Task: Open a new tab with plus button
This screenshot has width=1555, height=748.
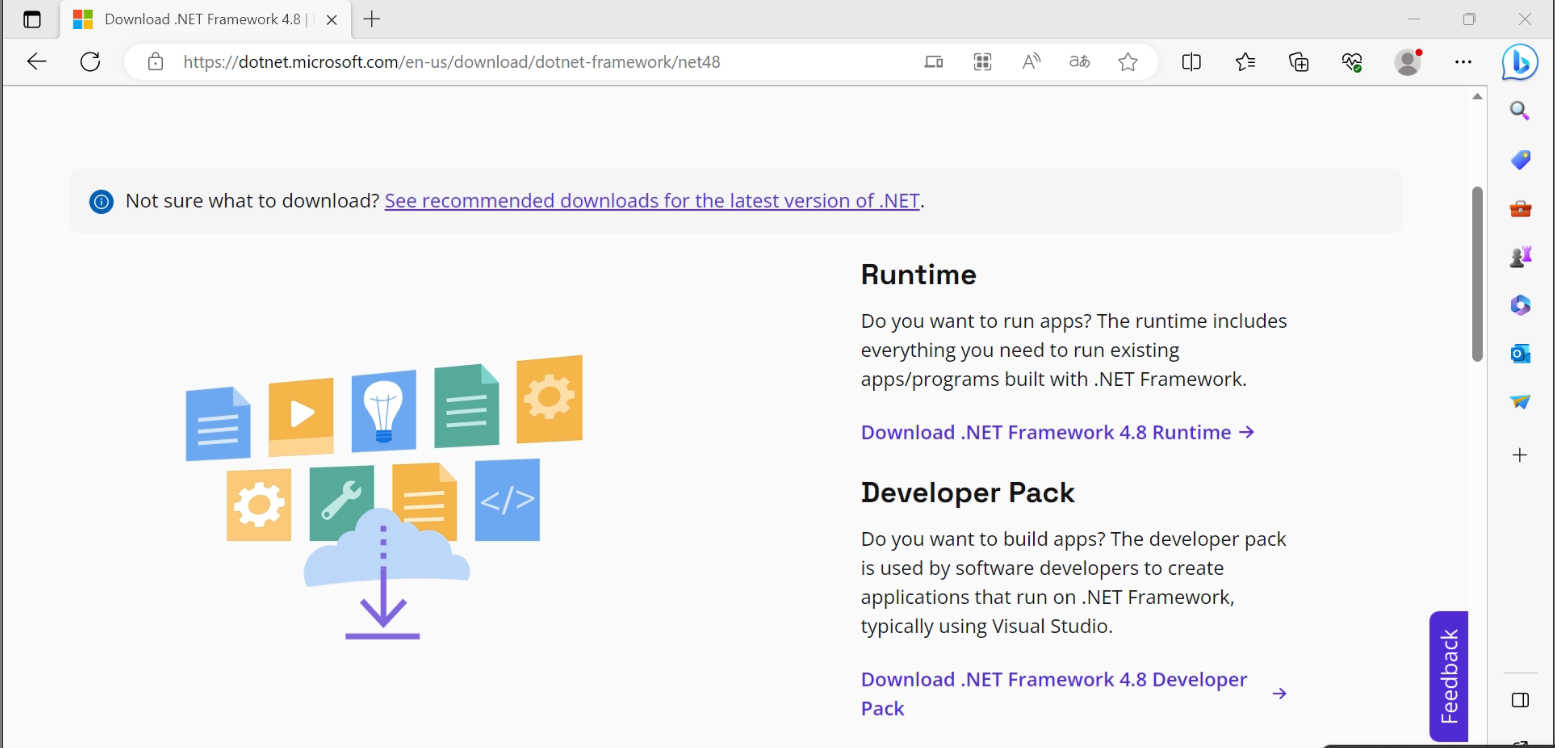Action: (372, 19)
